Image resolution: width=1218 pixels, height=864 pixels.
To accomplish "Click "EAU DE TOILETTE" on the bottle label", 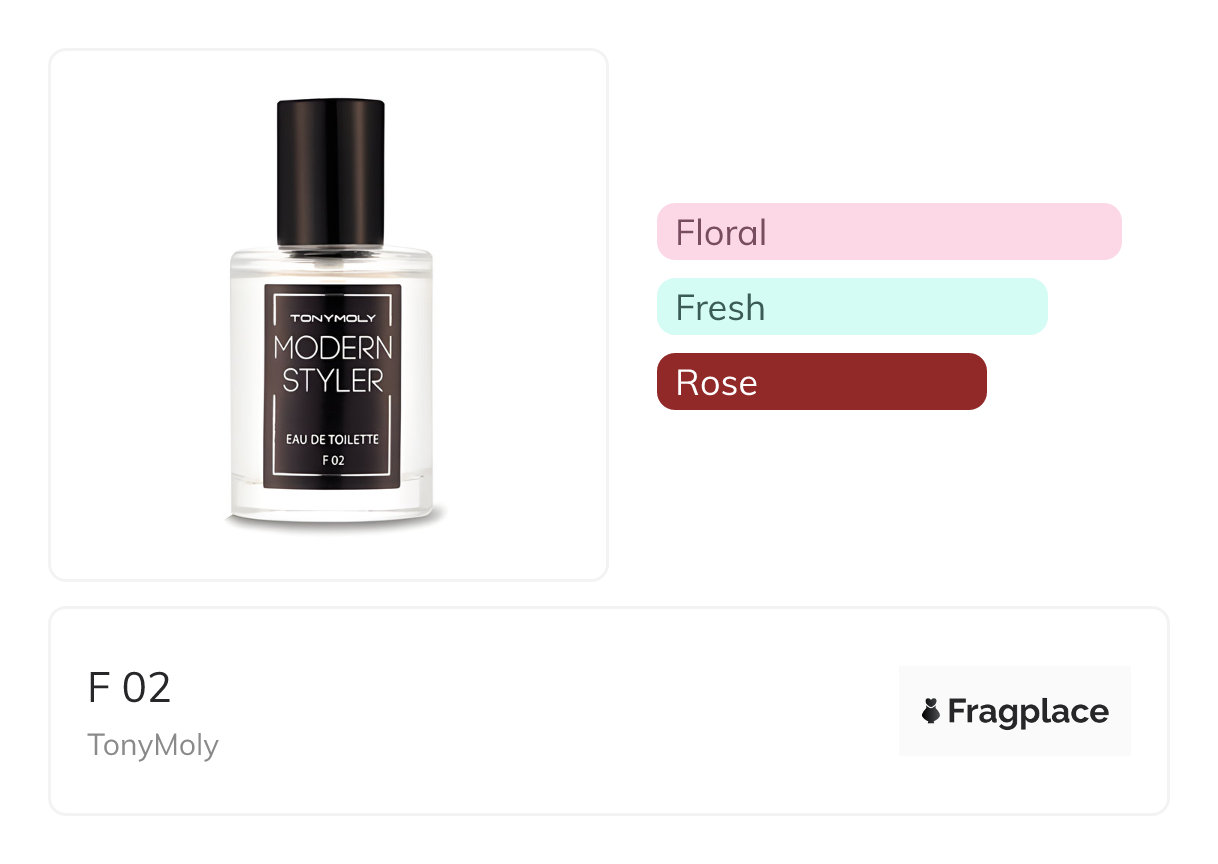I will [x=333, y=440].
